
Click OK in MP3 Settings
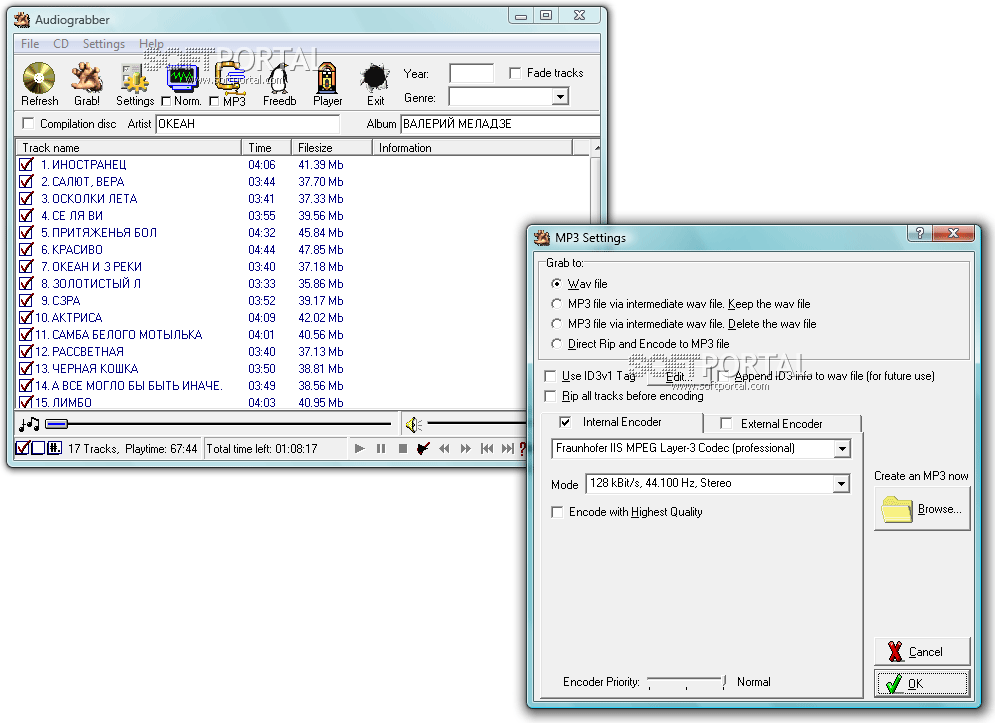point(922,684)
